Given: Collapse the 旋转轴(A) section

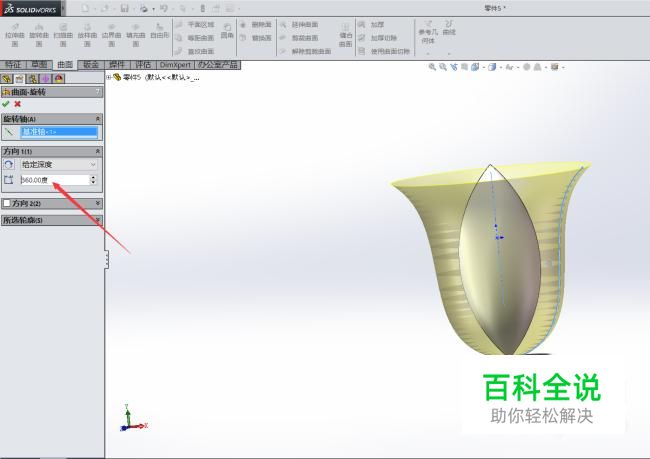Looking at the screenshot, I should (98, 119).
